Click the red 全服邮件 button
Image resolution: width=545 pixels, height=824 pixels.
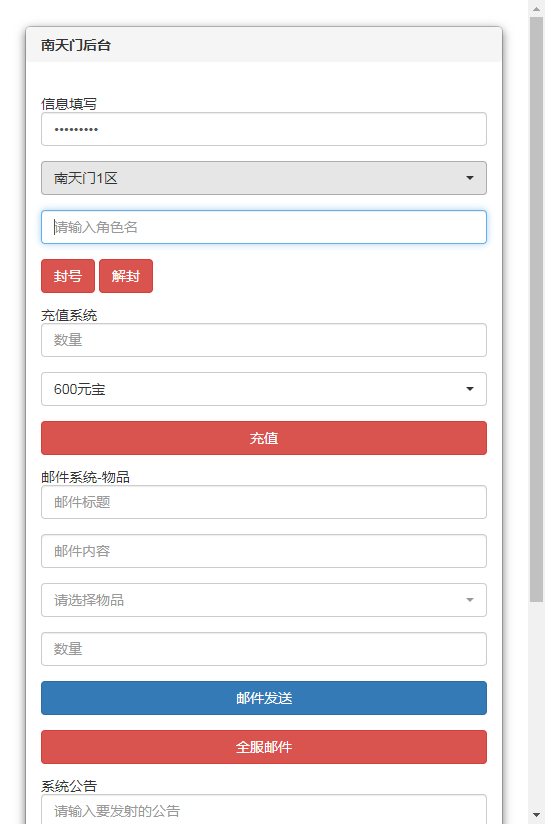(264, 747)
